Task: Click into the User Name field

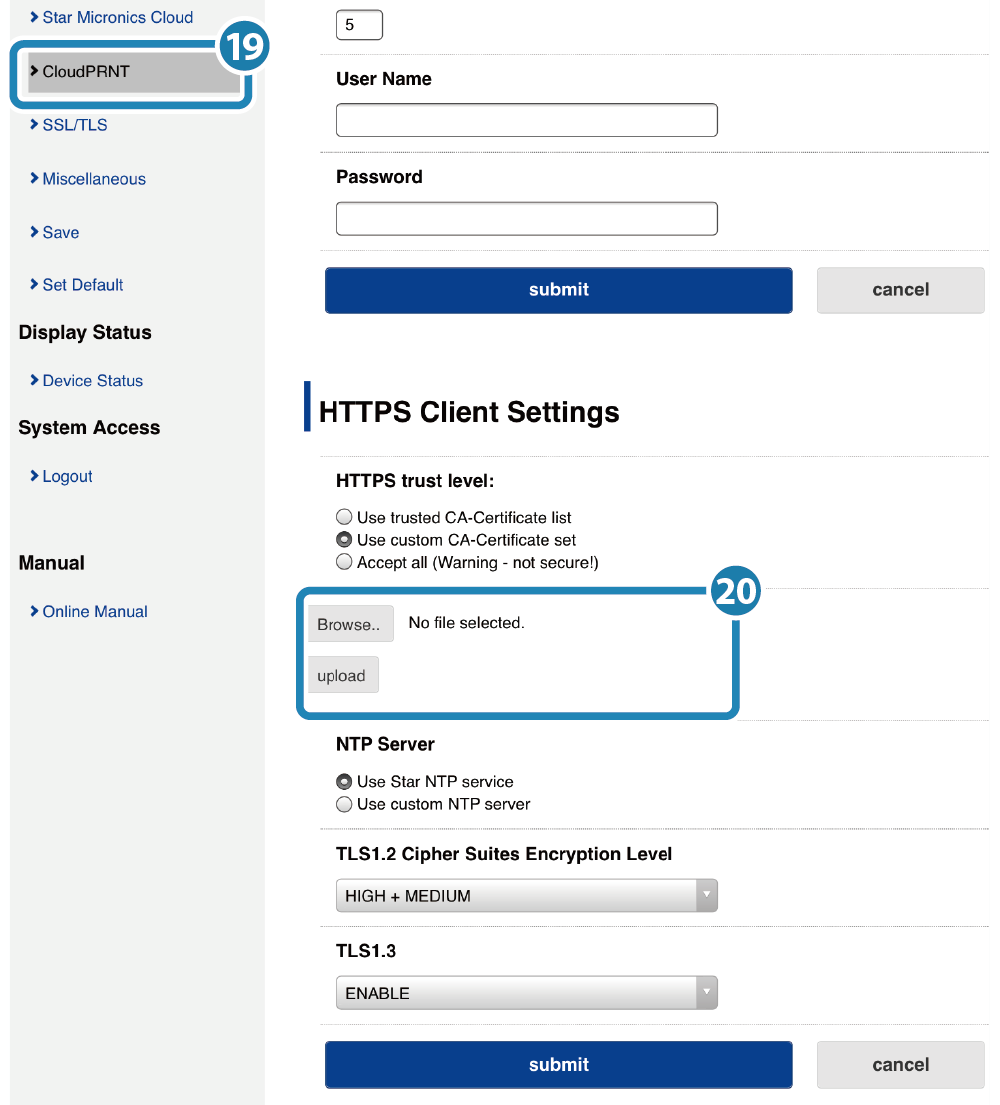Action: pyautogui.click(x=526, y=120)
